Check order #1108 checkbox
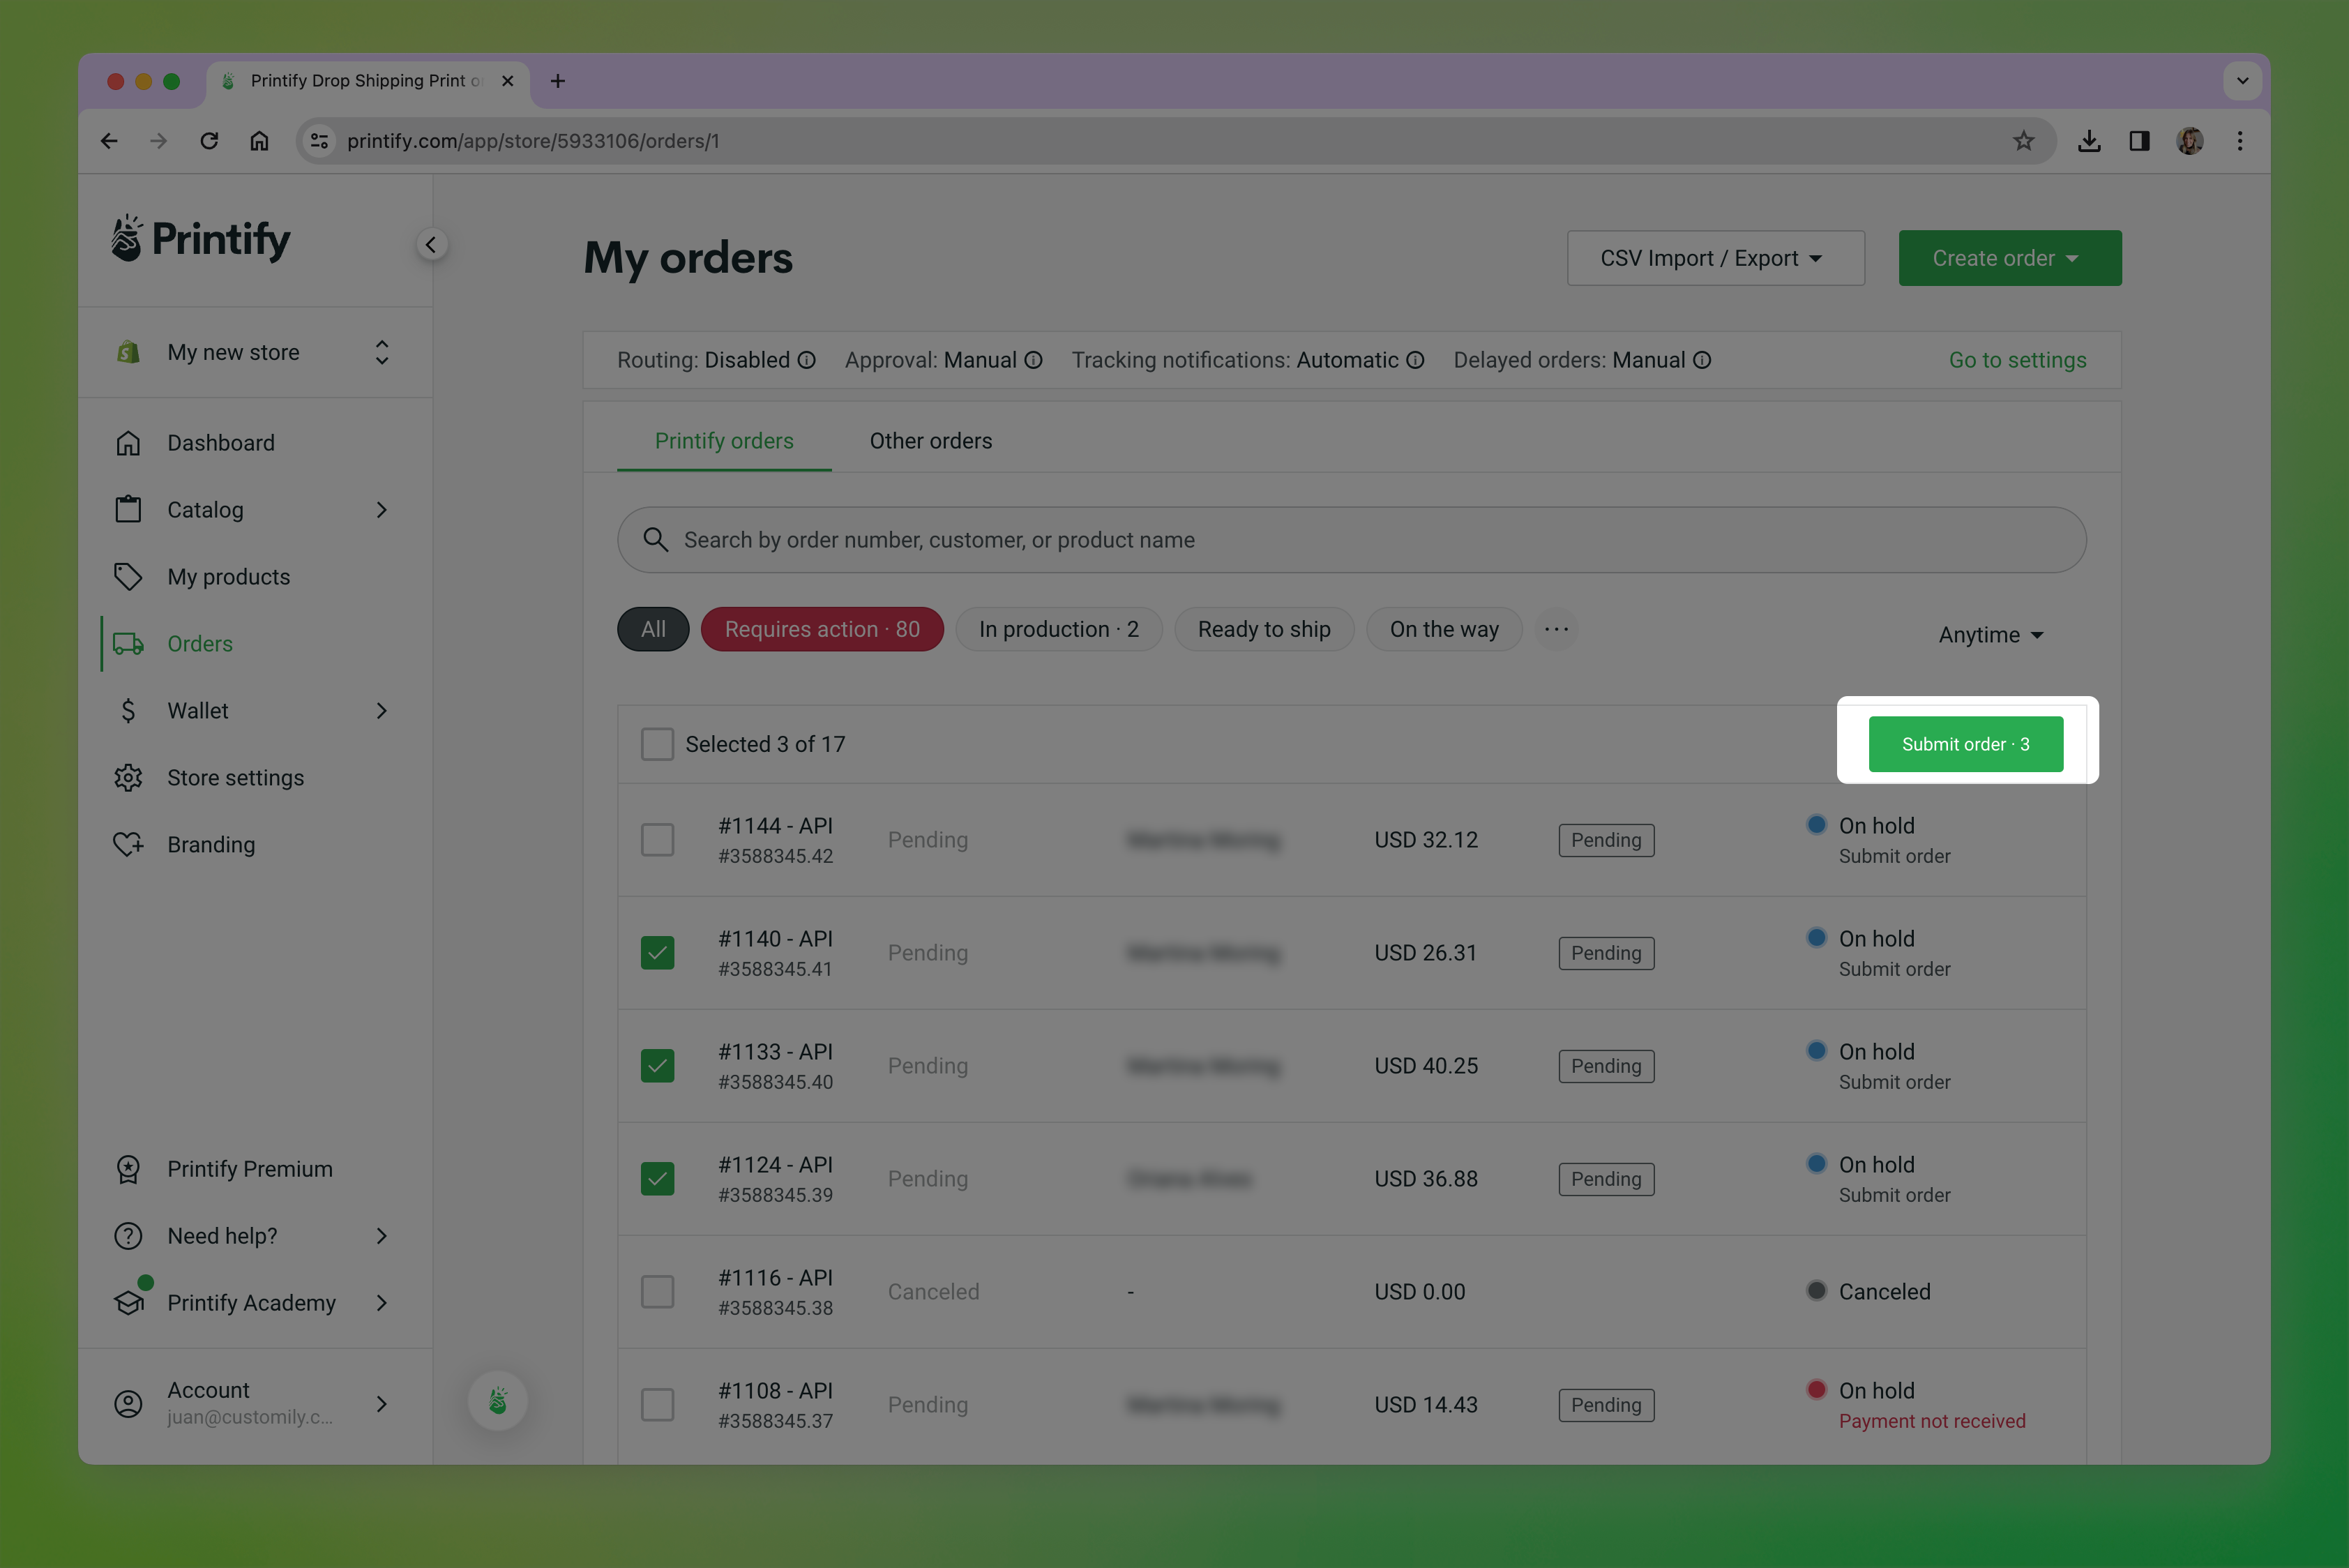 tap(657, 1405)
